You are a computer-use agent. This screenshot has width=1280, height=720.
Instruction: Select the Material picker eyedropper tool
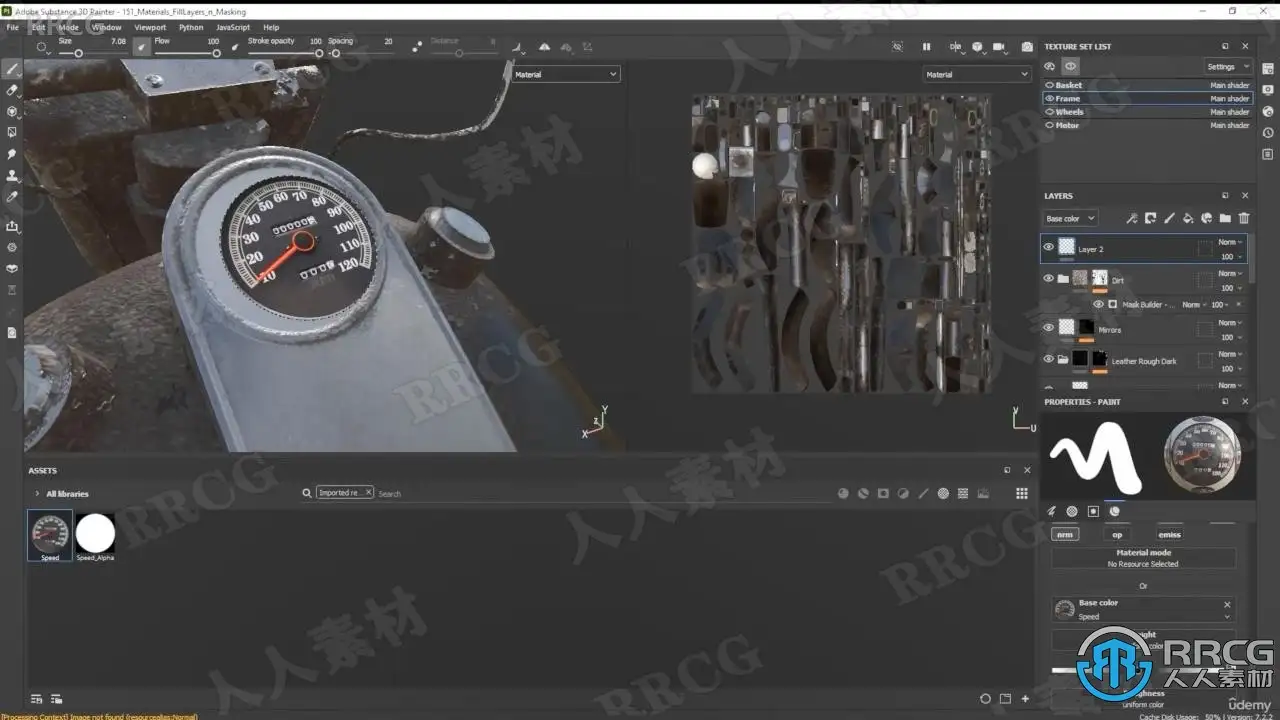pyautogui.click(x=12, y=197)
